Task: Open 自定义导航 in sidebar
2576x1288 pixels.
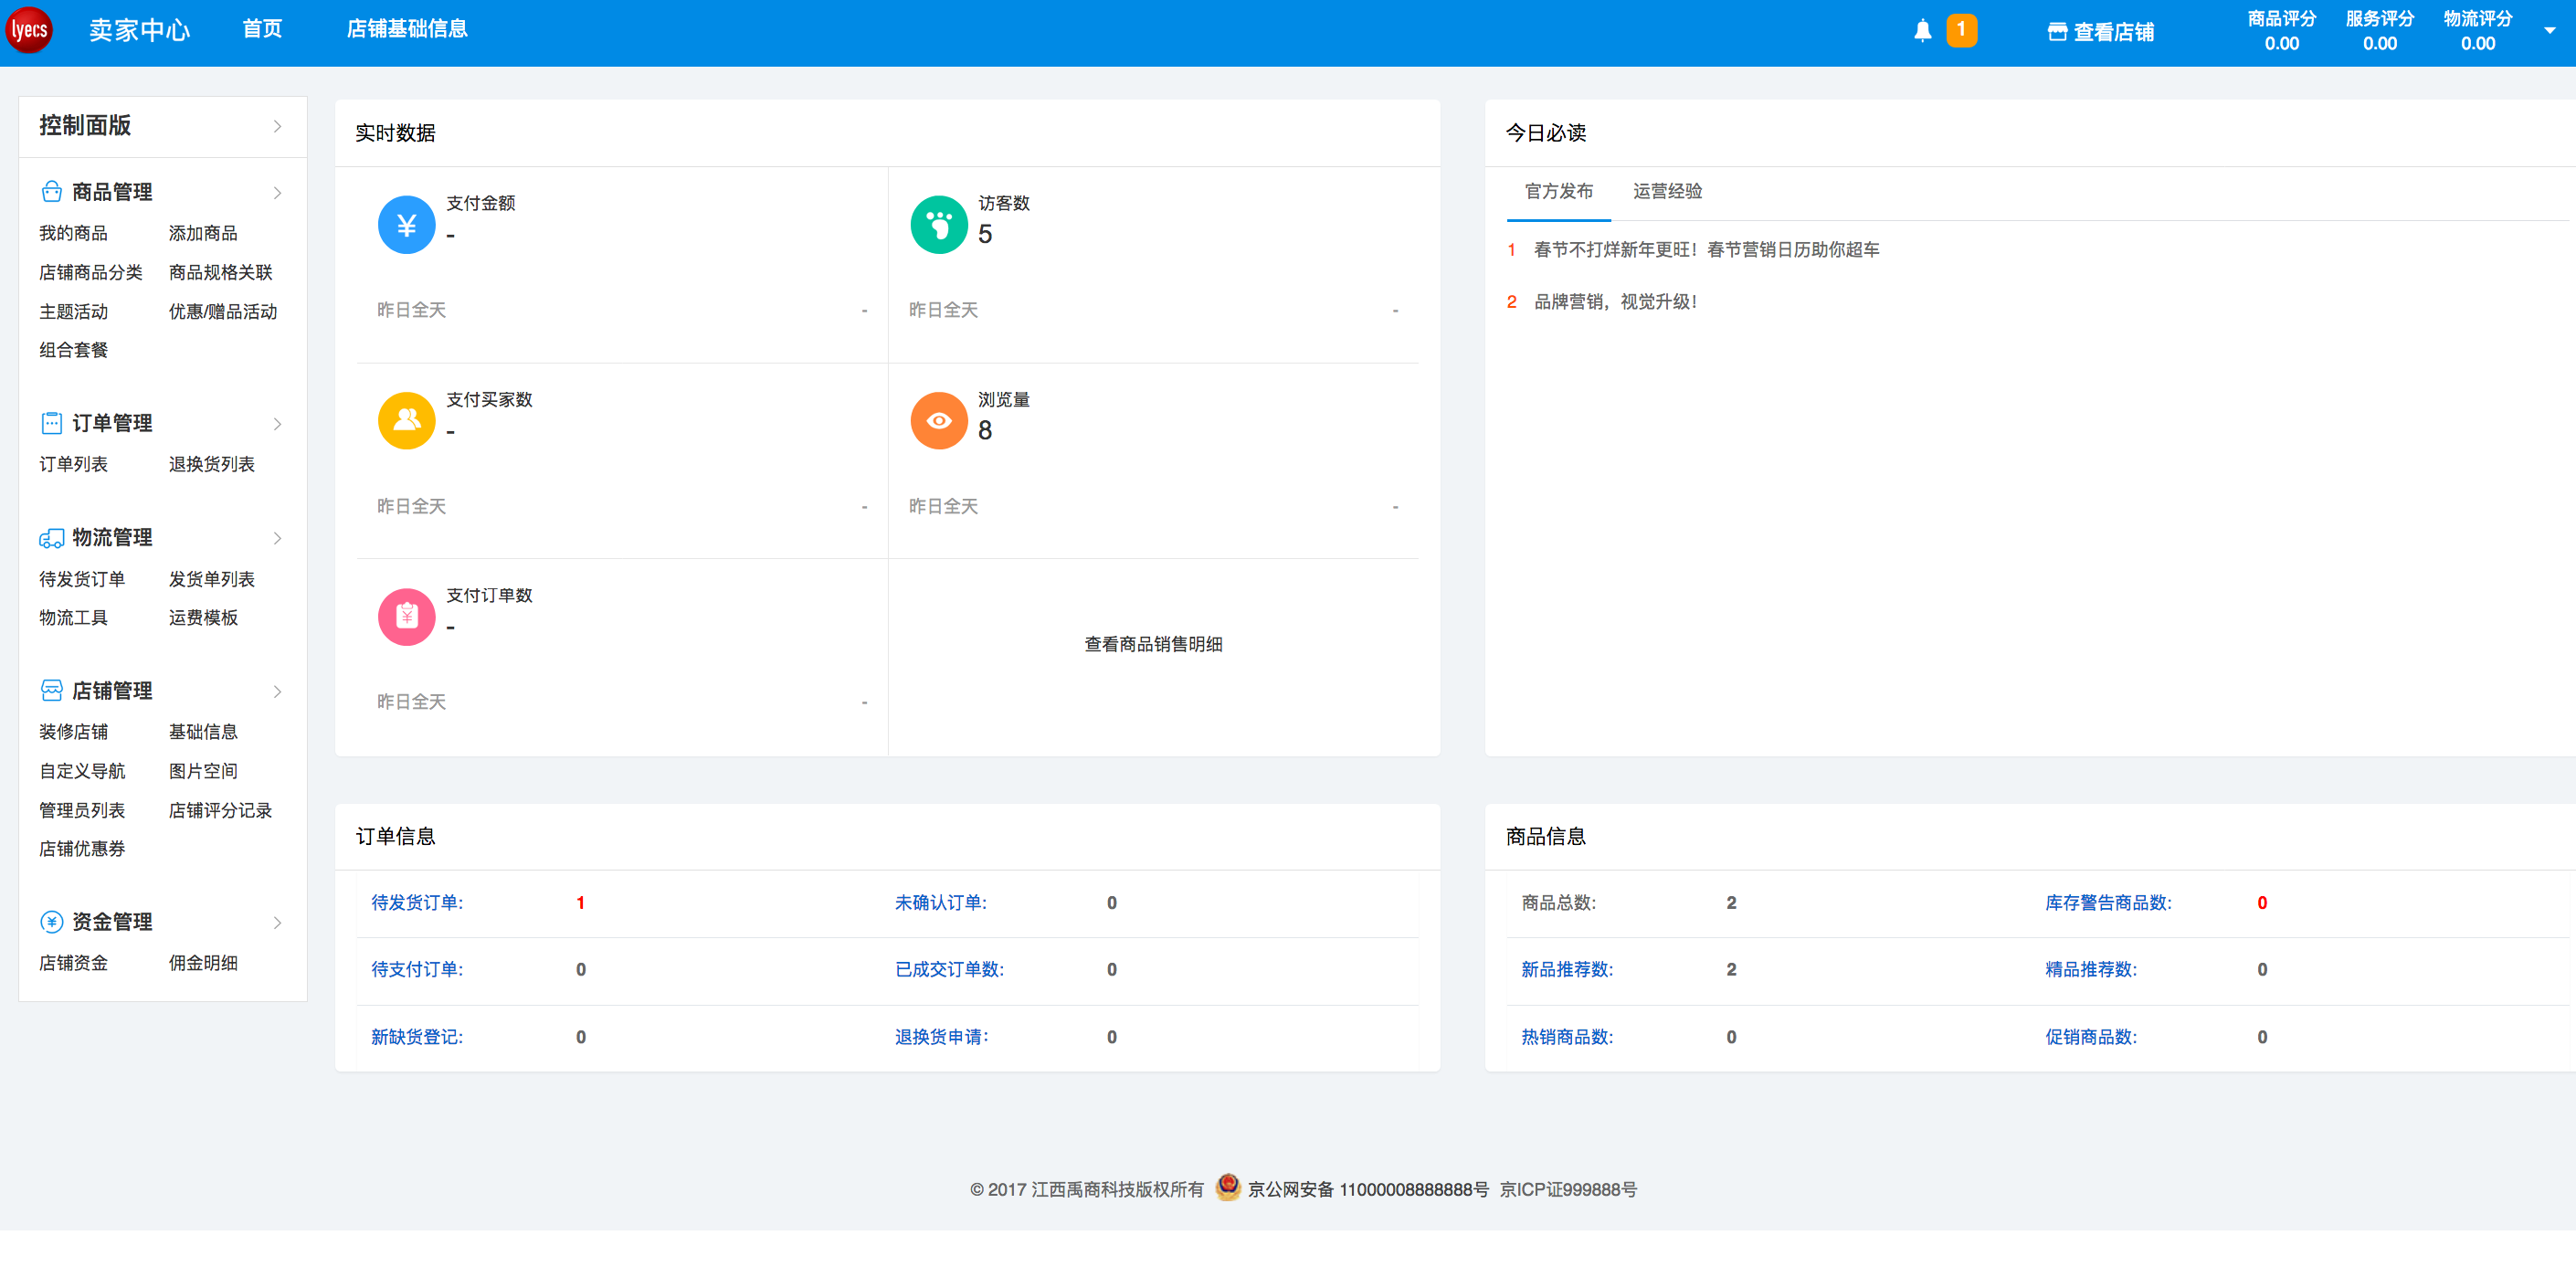Action: point(82,771)
